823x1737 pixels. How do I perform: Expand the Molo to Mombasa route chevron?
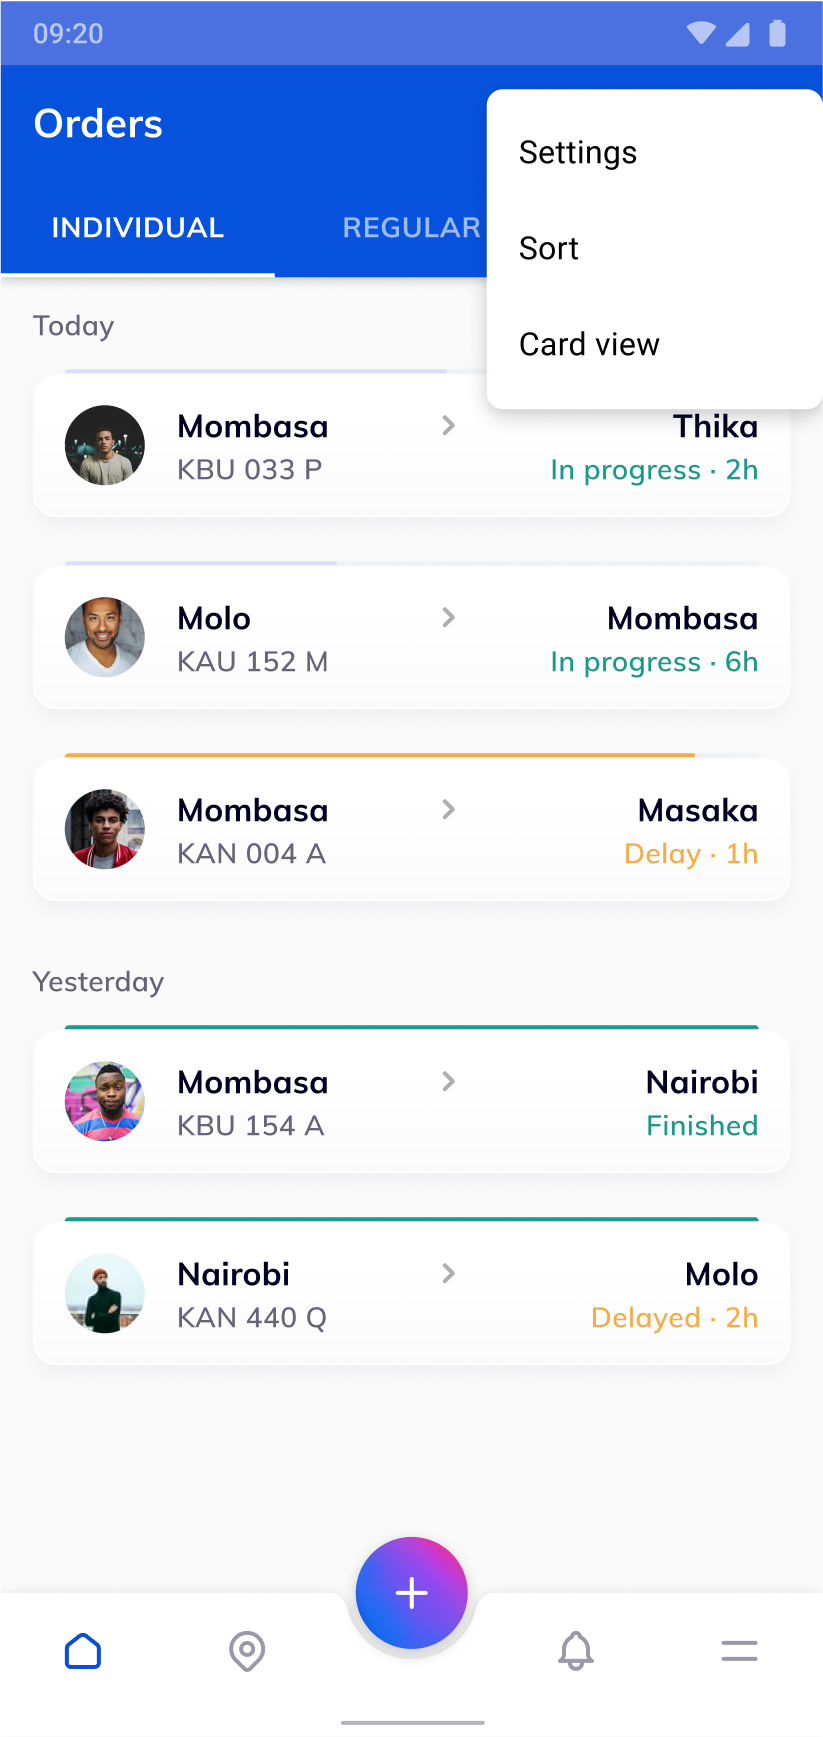coord(449,618)
